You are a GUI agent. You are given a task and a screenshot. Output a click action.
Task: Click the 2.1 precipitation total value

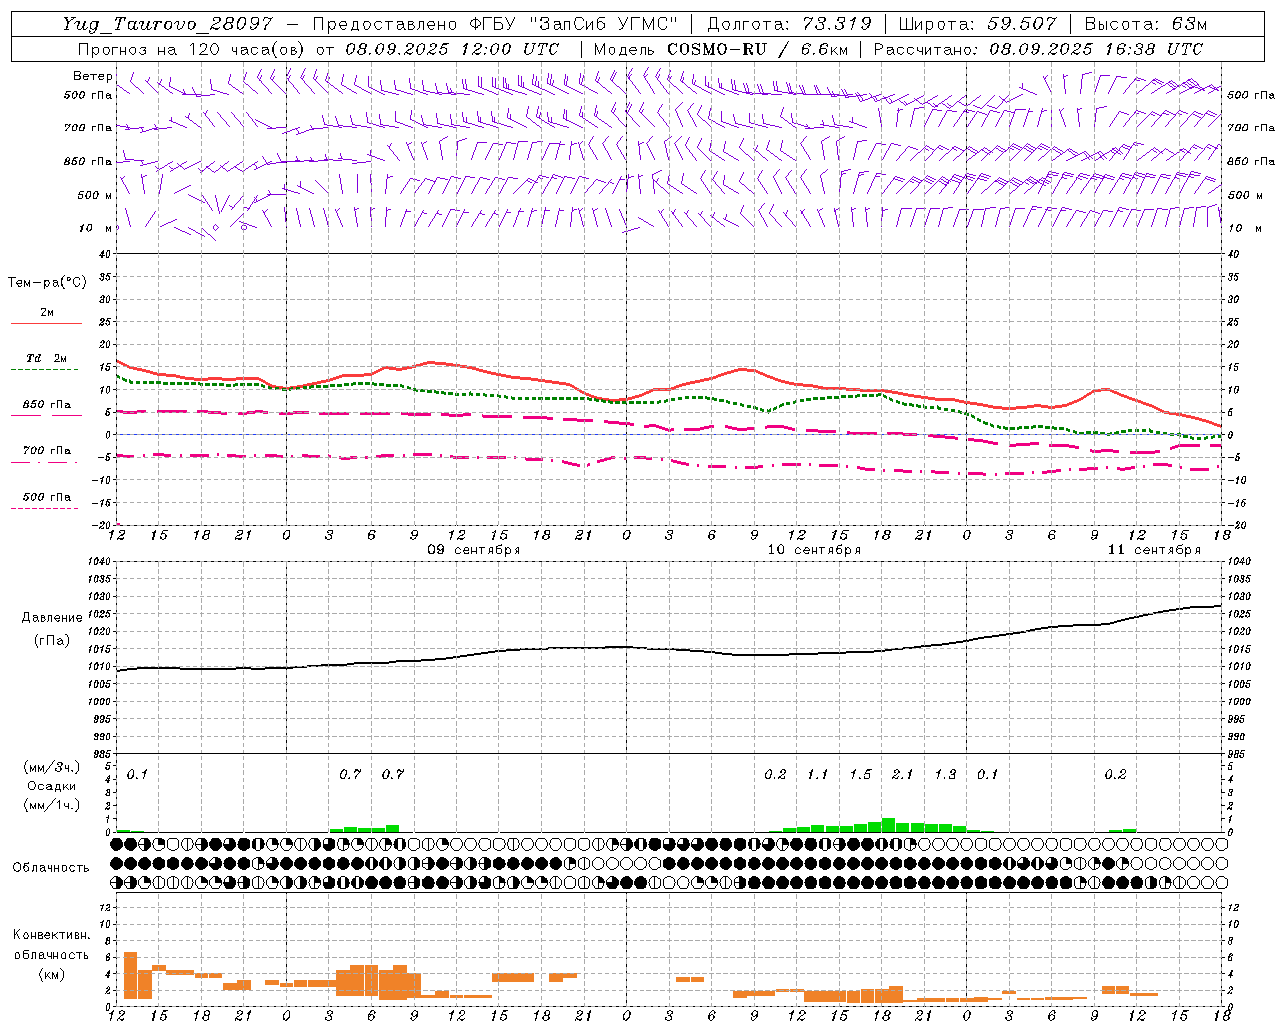click(902, 774)
